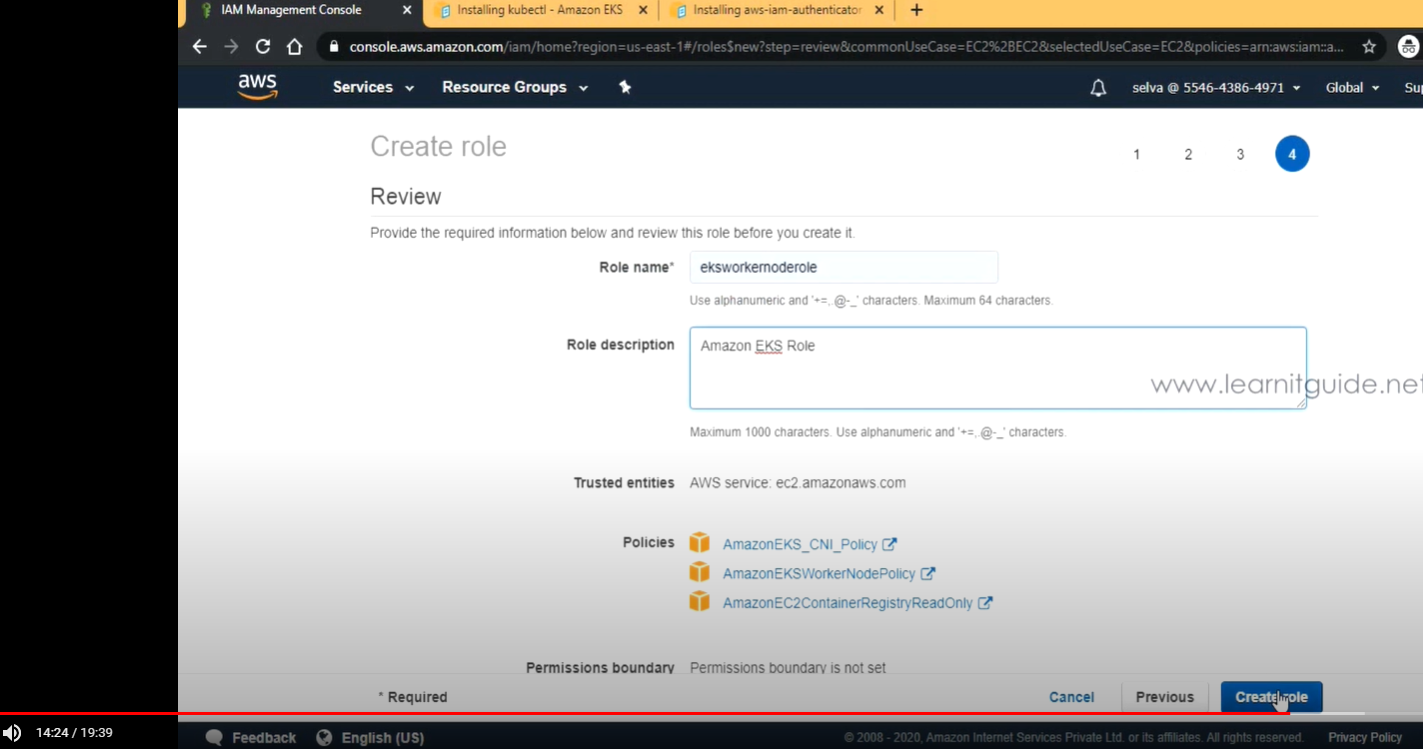Expand the Services dropdown menu
Screen dimensions: 1423x749
click(x=373, y=87)
